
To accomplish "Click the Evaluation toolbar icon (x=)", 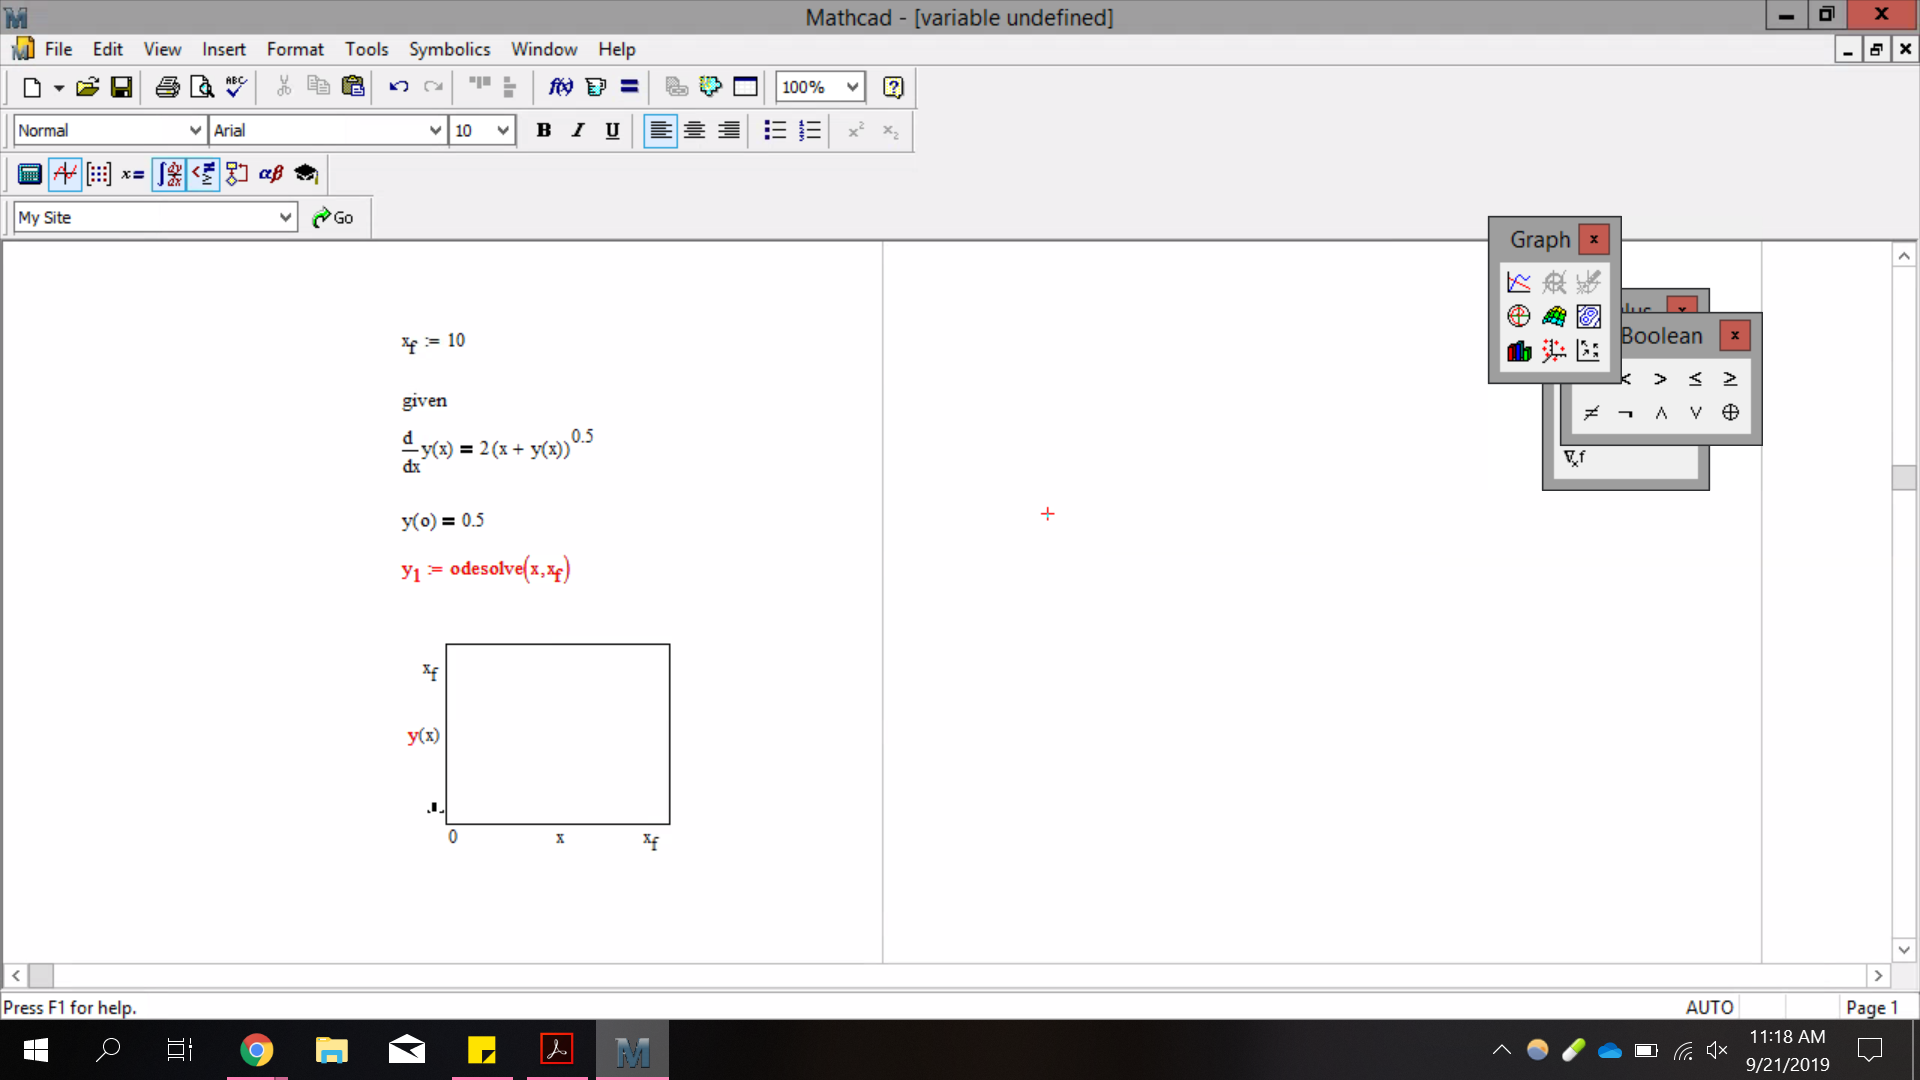I will 131,174.
